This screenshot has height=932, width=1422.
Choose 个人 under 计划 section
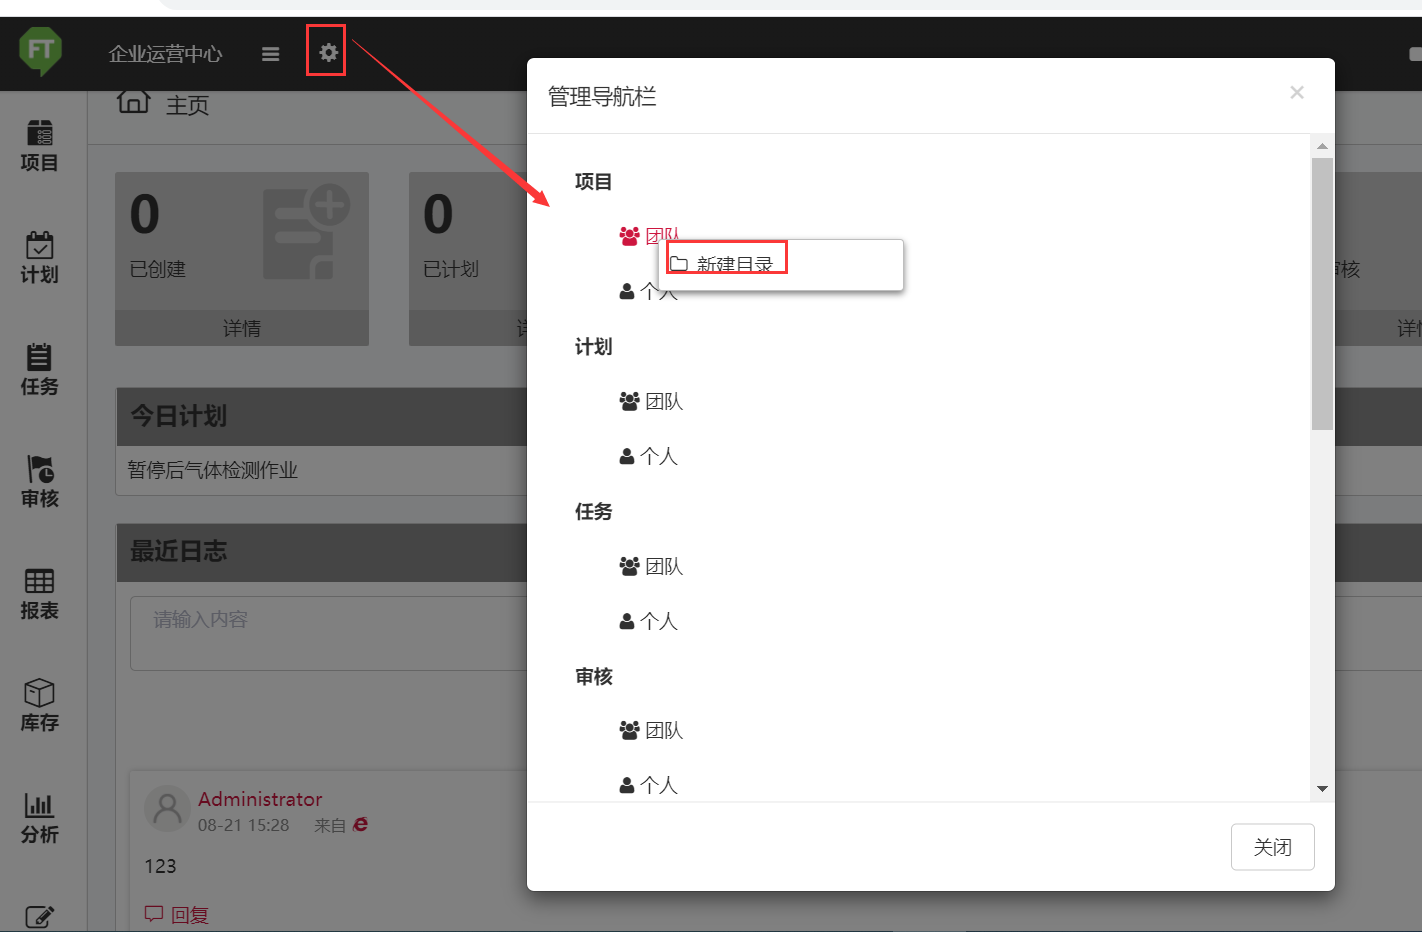coord(650,456)
